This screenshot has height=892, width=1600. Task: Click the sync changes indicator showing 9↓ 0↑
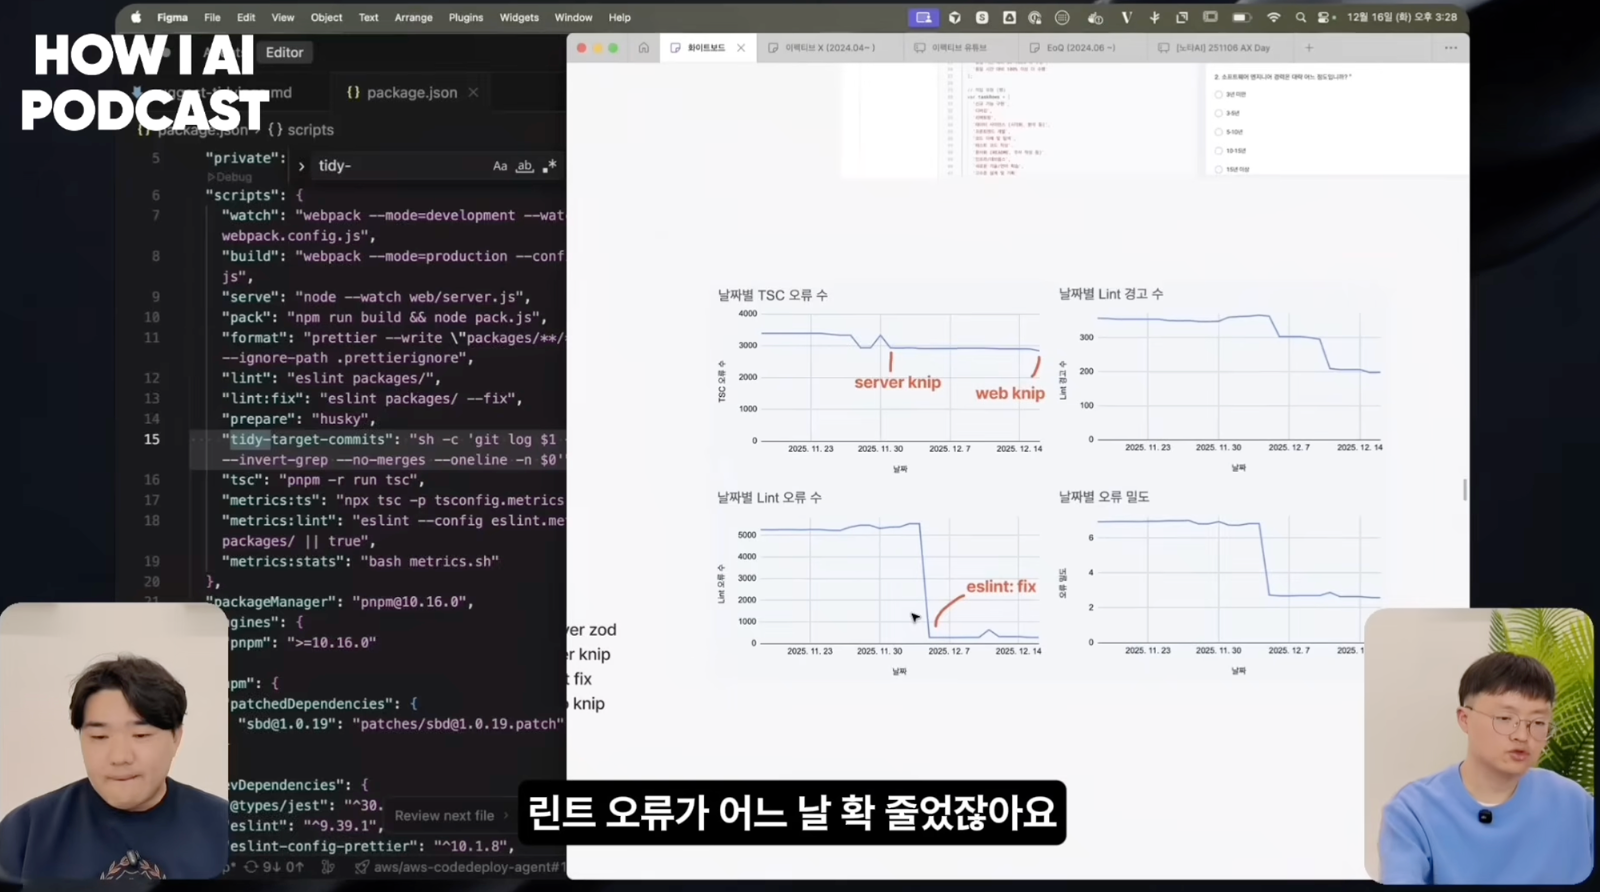274,867
